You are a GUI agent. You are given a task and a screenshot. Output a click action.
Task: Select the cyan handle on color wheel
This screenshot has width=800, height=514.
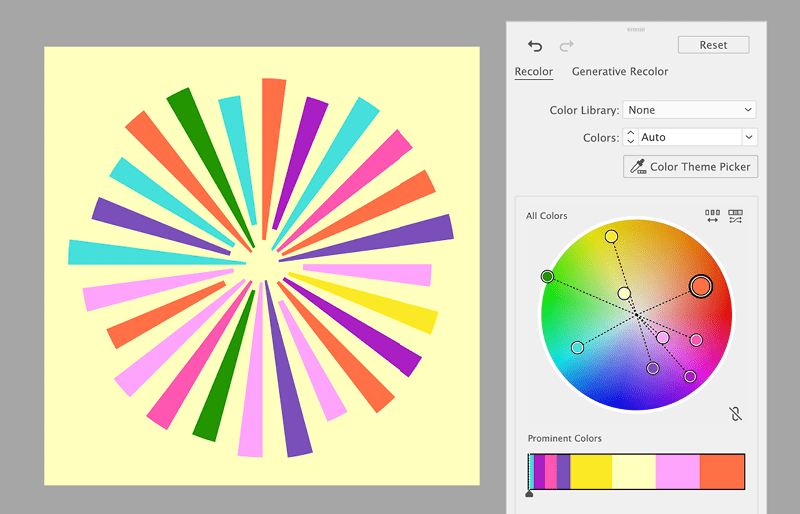[x=577, y=348]
